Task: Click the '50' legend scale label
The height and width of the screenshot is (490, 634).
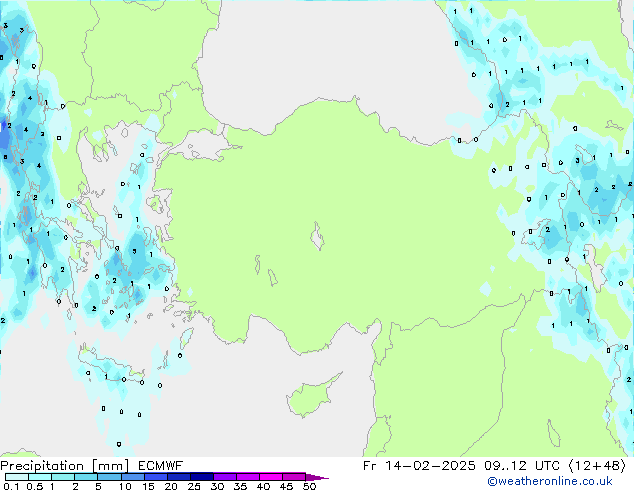Action: click(x=309, y=486)
